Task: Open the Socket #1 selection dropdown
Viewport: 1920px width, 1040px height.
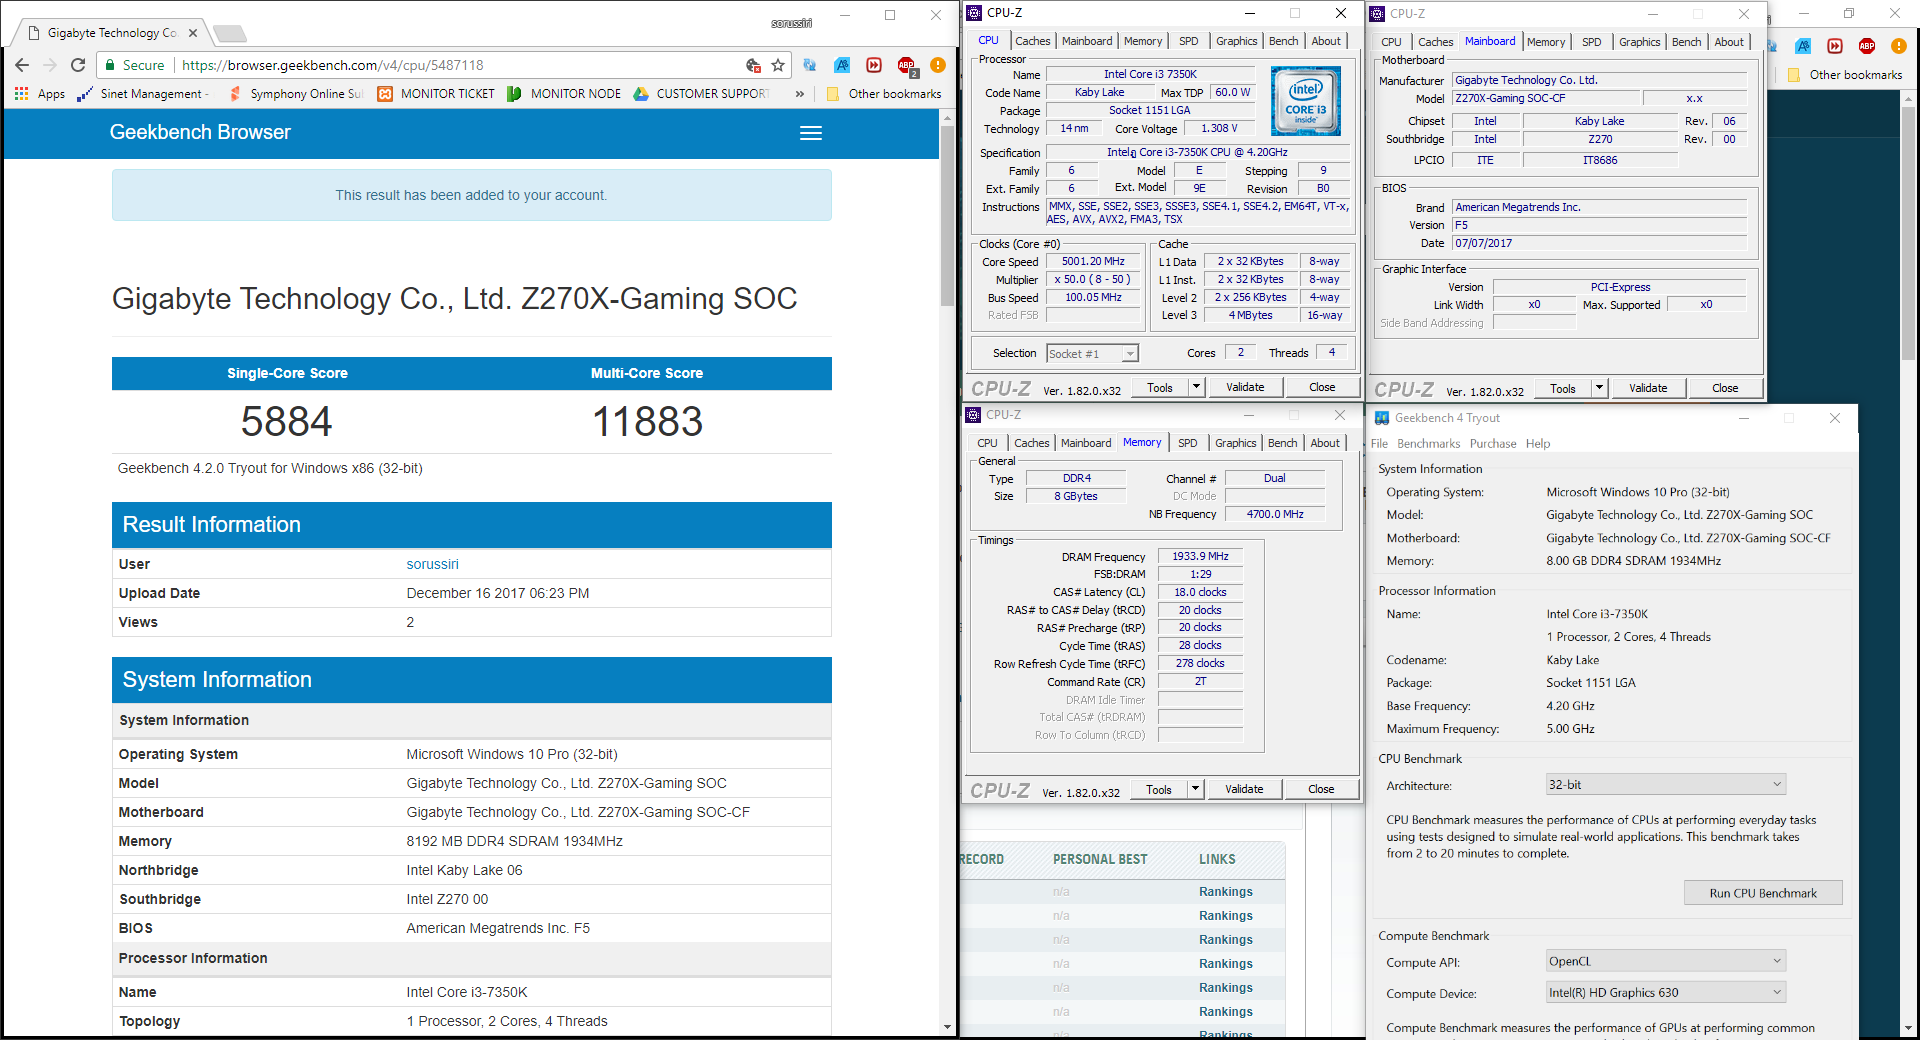Action: (1092, 354)
